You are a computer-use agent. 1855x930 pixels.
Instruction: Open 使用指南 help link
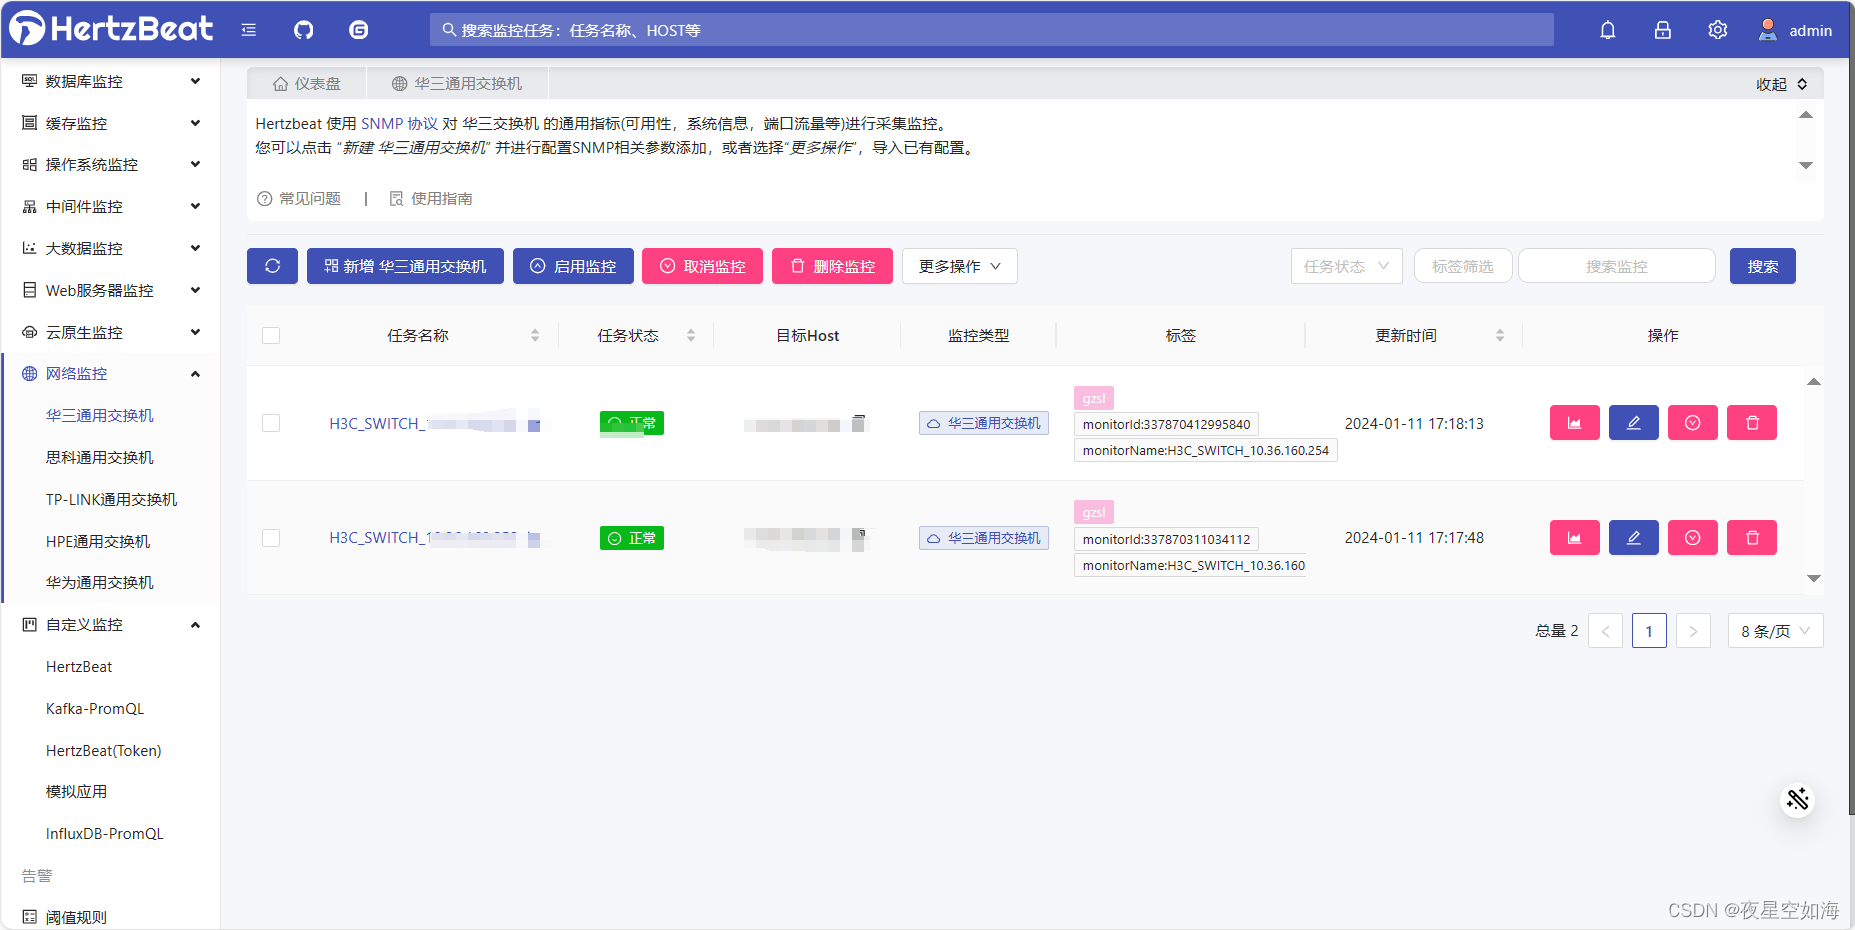coord(431,198)
